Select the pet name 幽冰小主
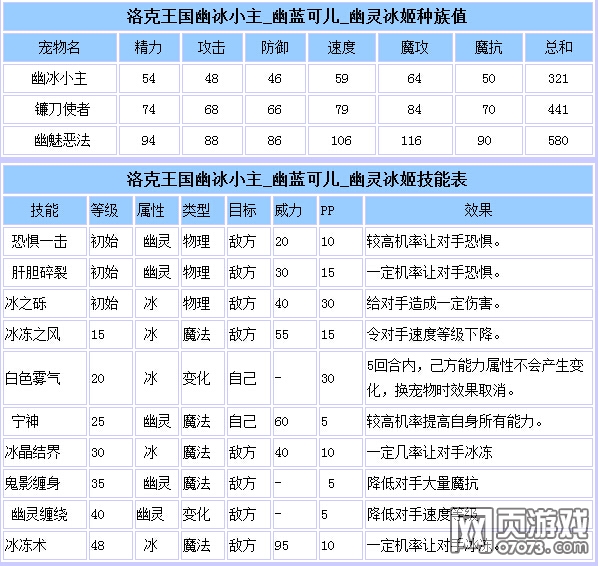The width and height of the screenshot is (599, 566). 59,79
